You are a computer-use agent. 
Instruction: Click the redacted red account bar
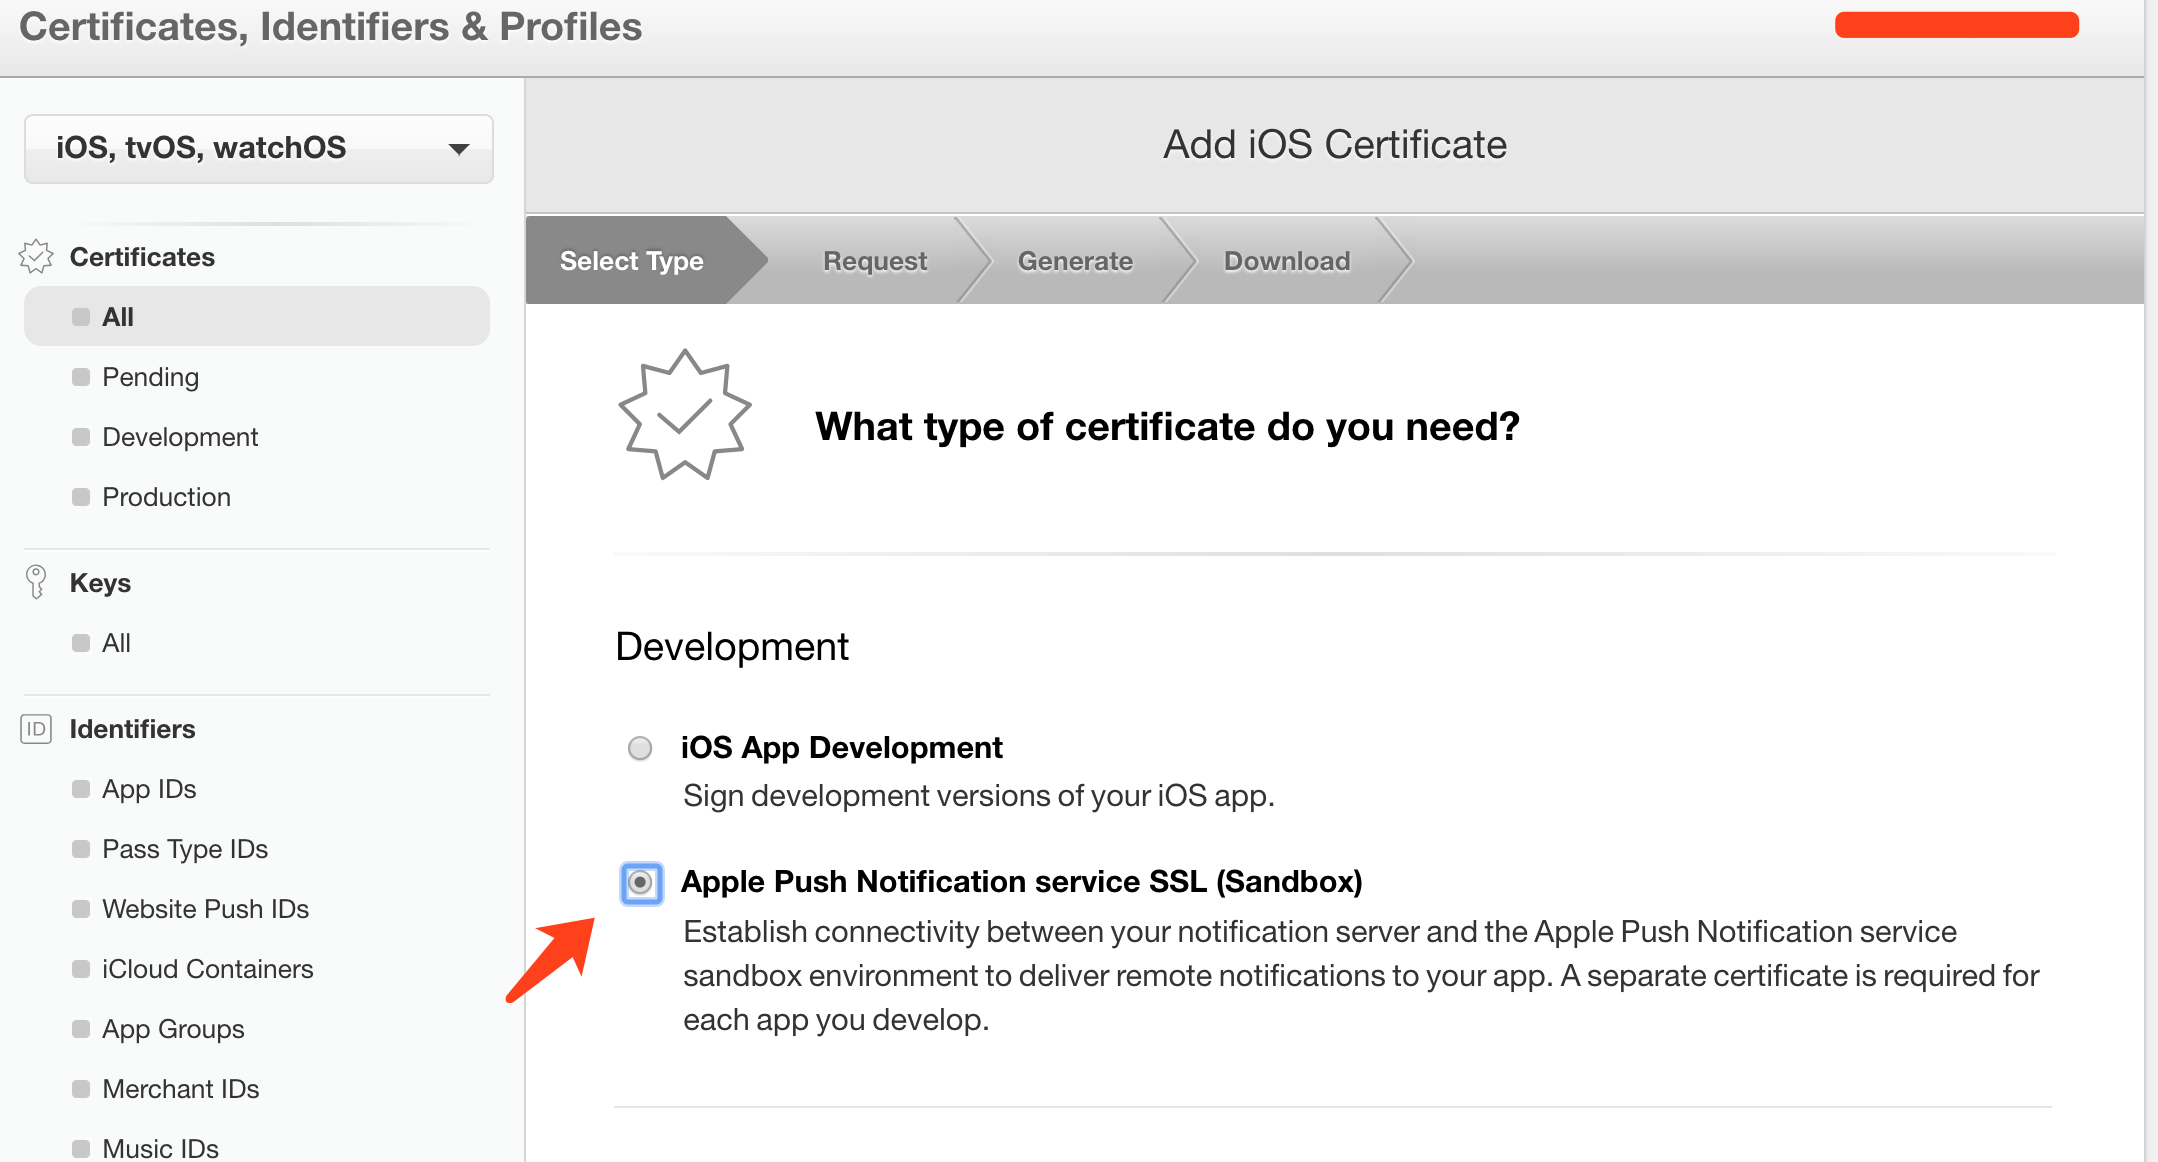coord(1956,25)
